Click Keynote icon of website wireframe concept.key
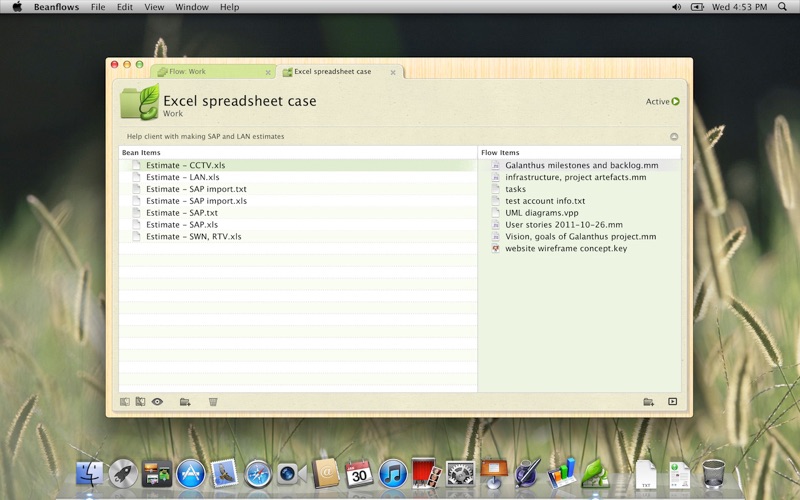The image size is (800, 500). point(495,248)
